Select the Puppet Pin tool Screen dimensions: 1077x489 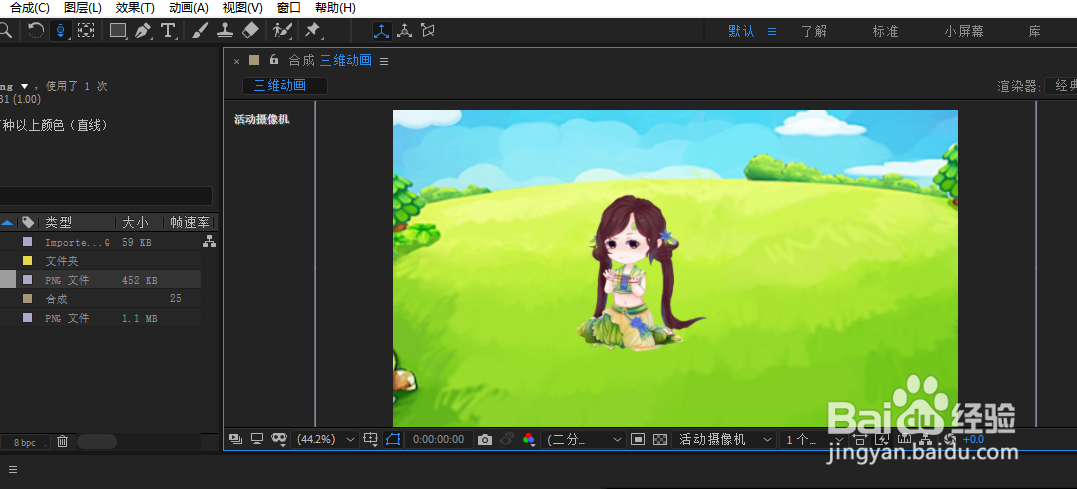313,31
